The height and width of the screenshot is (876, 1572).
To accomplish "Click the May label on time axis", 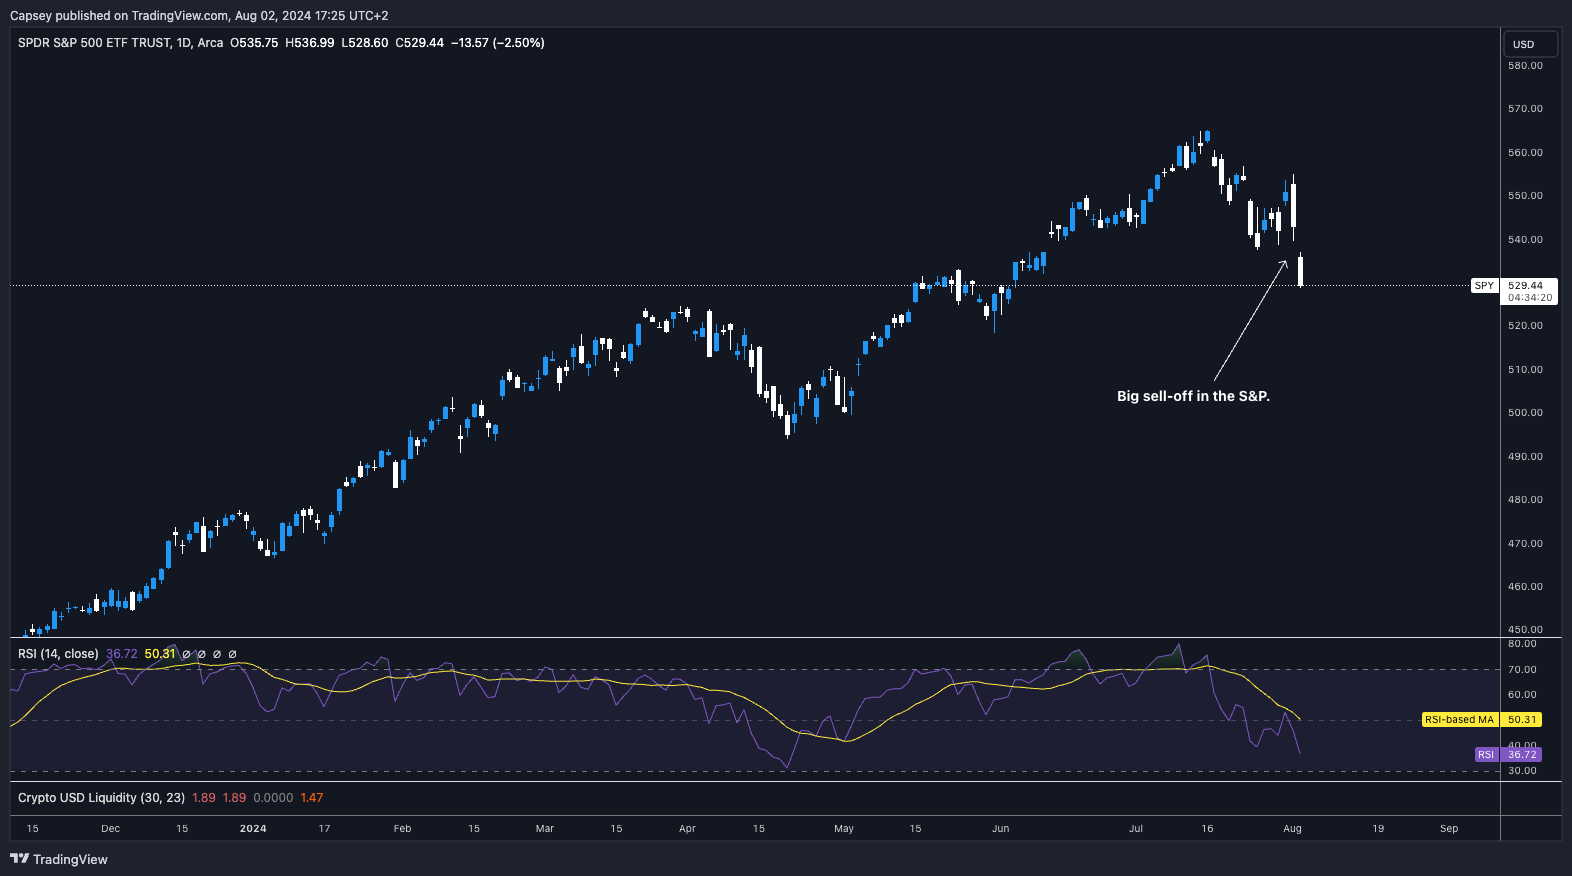I will click(844, 829).
